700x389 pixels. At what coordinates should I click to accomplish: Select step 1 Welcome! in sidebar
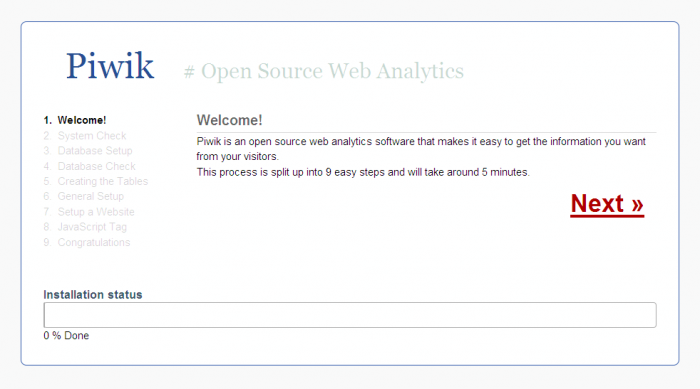(75, 120)
